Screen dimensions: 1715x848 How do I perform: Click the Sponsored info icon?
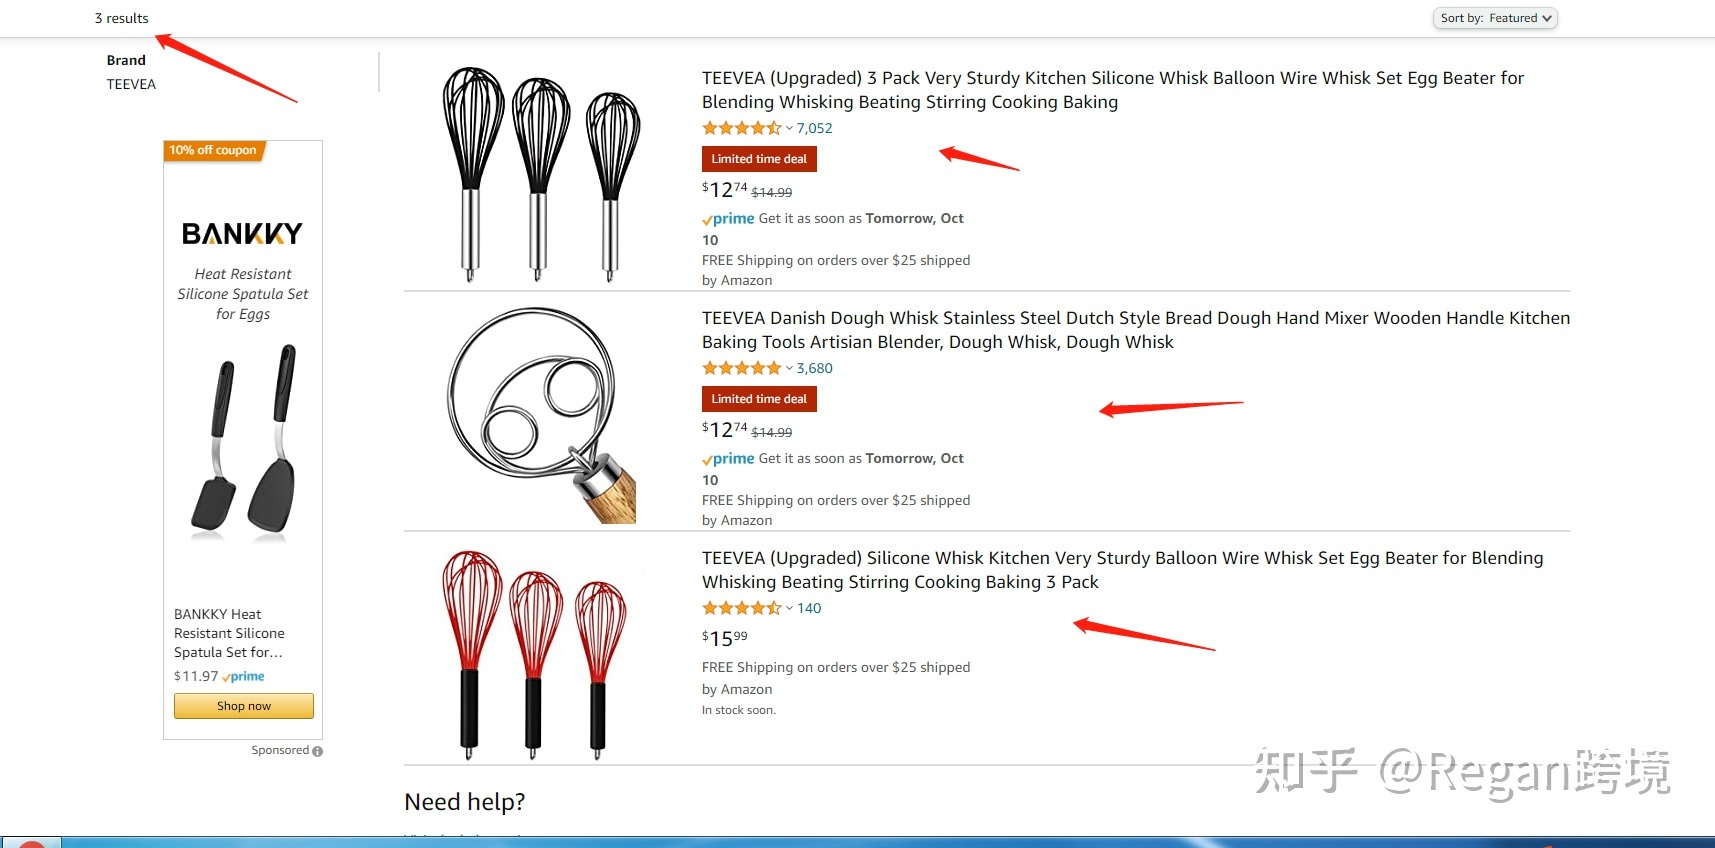coord(317,751)
